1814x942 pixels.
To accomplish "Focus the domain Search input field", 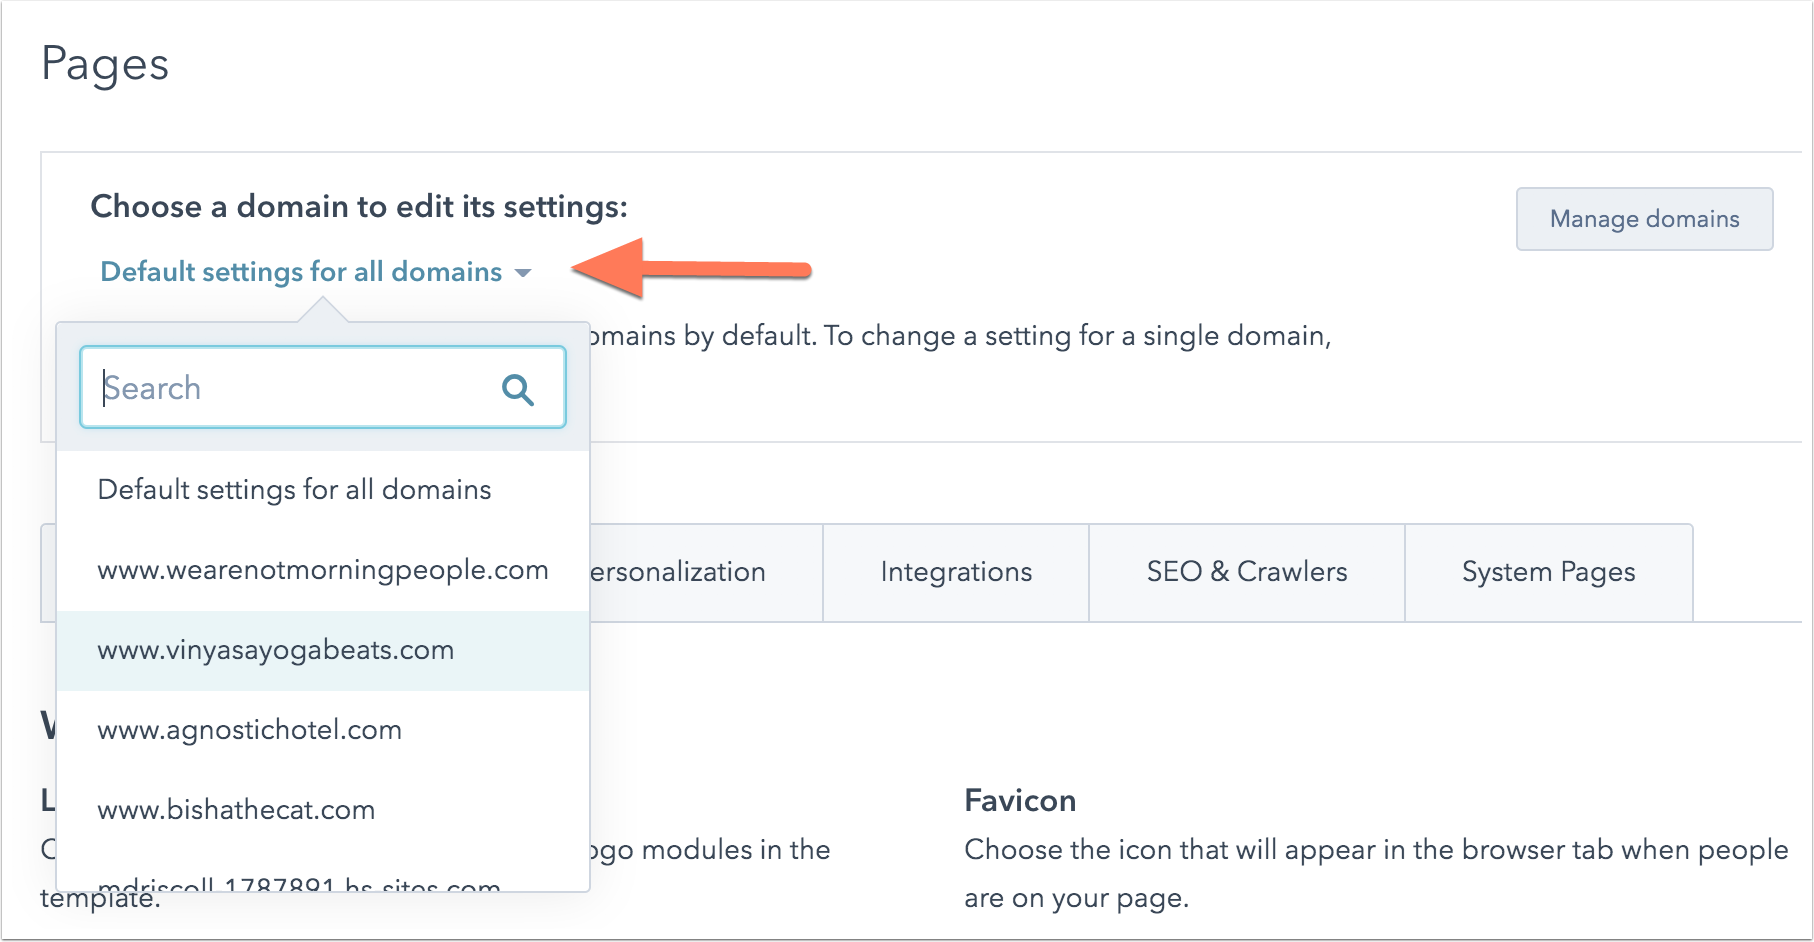I will [x=323, y=387].
